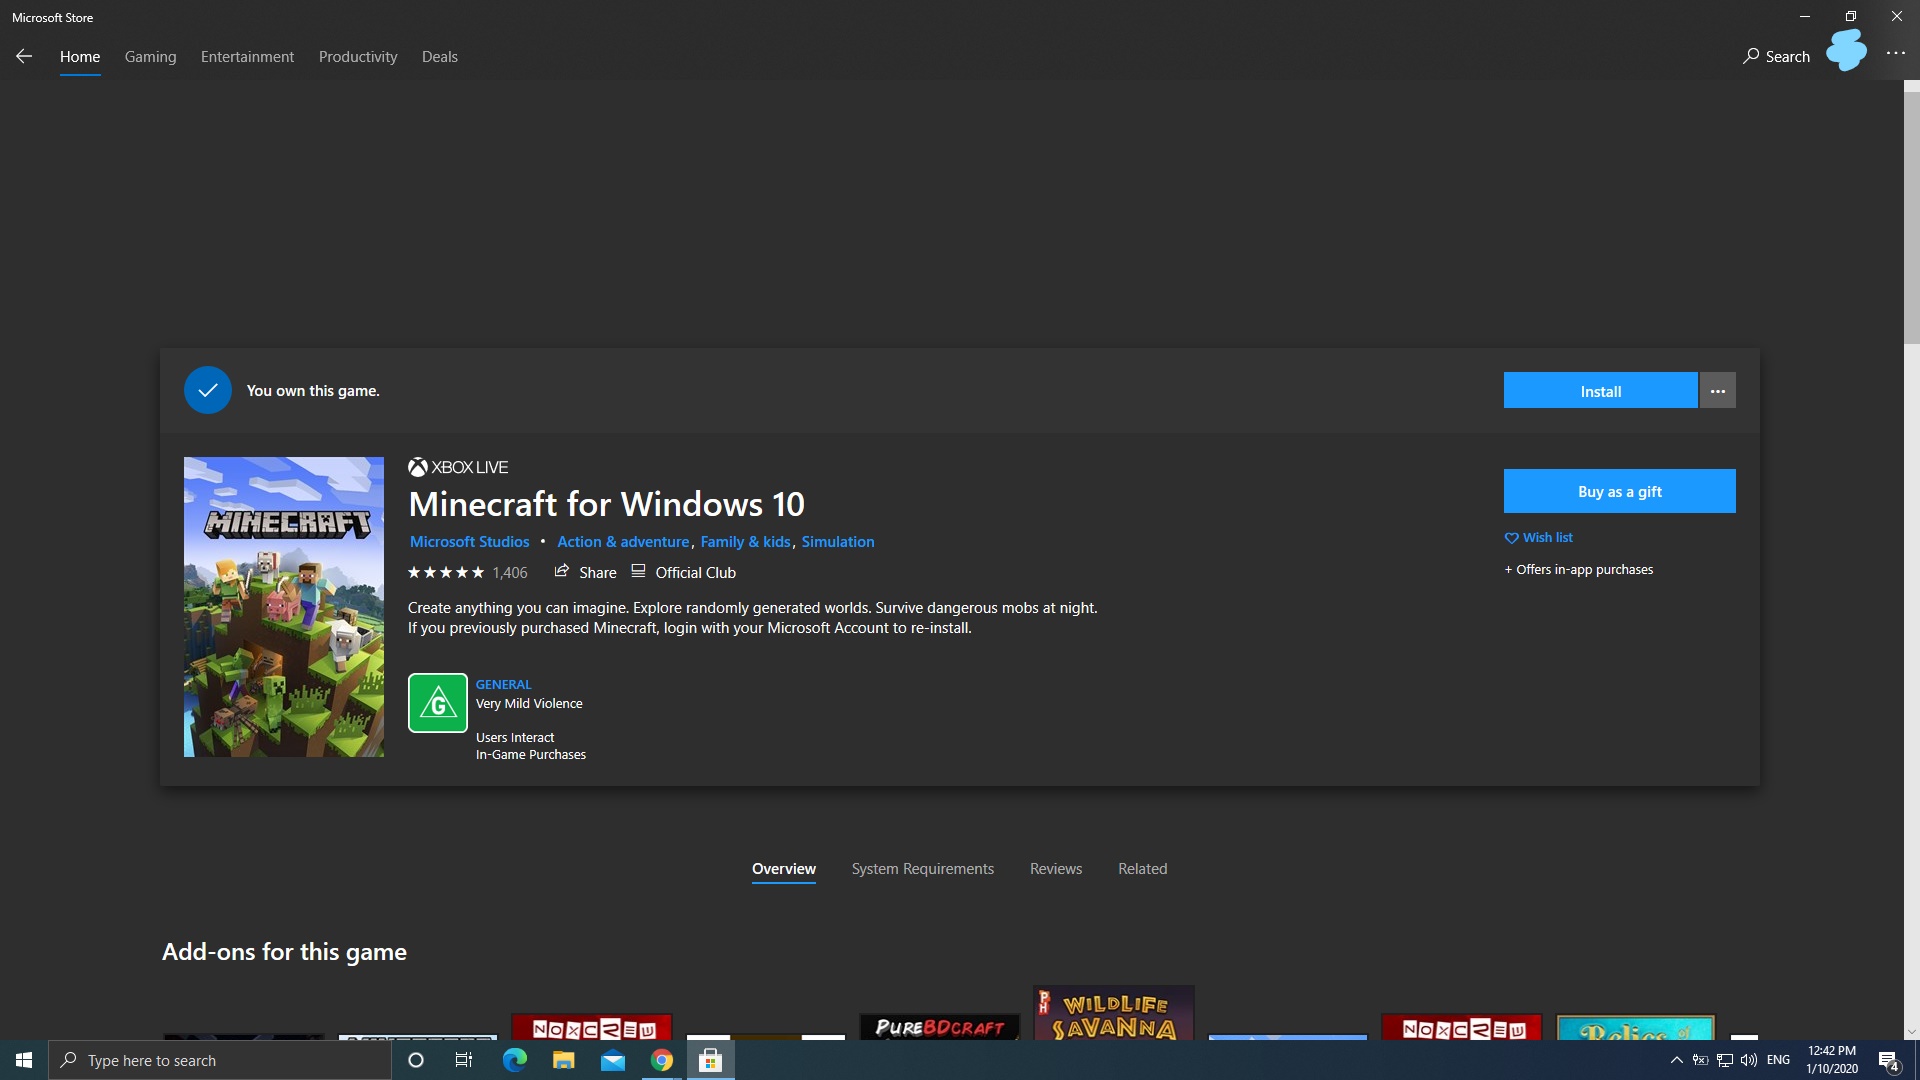
Task: Open the Wildlife Savanna add-on thumbnail
Action: tap(1114, 1013)
